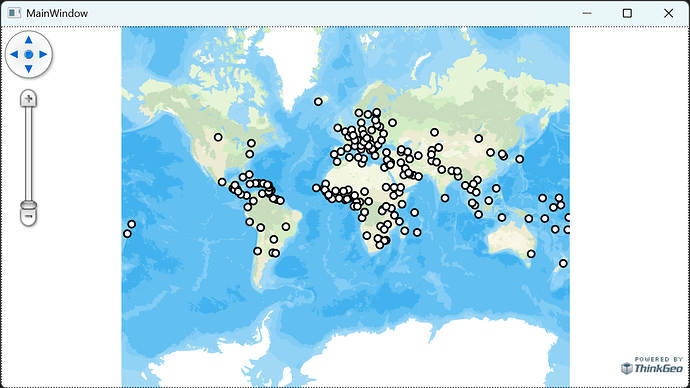Pan the map up with the north arrow
Screen dimensions: 690x388
pyautogui.click(x=29, y=40)
